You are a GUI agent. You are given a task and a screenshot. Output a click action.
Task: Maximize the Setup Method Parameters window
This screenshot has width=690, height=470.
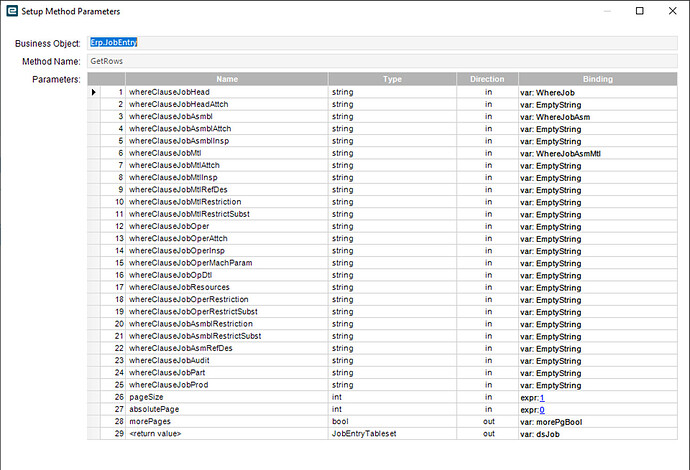(x=640, y=11)
